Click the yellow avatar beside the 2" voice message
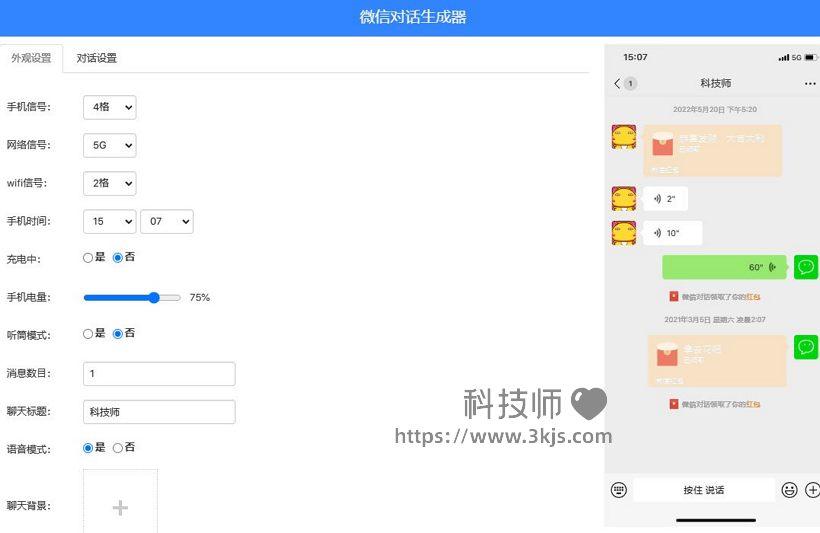The image size is (820, 533). [x=624, y=199]
